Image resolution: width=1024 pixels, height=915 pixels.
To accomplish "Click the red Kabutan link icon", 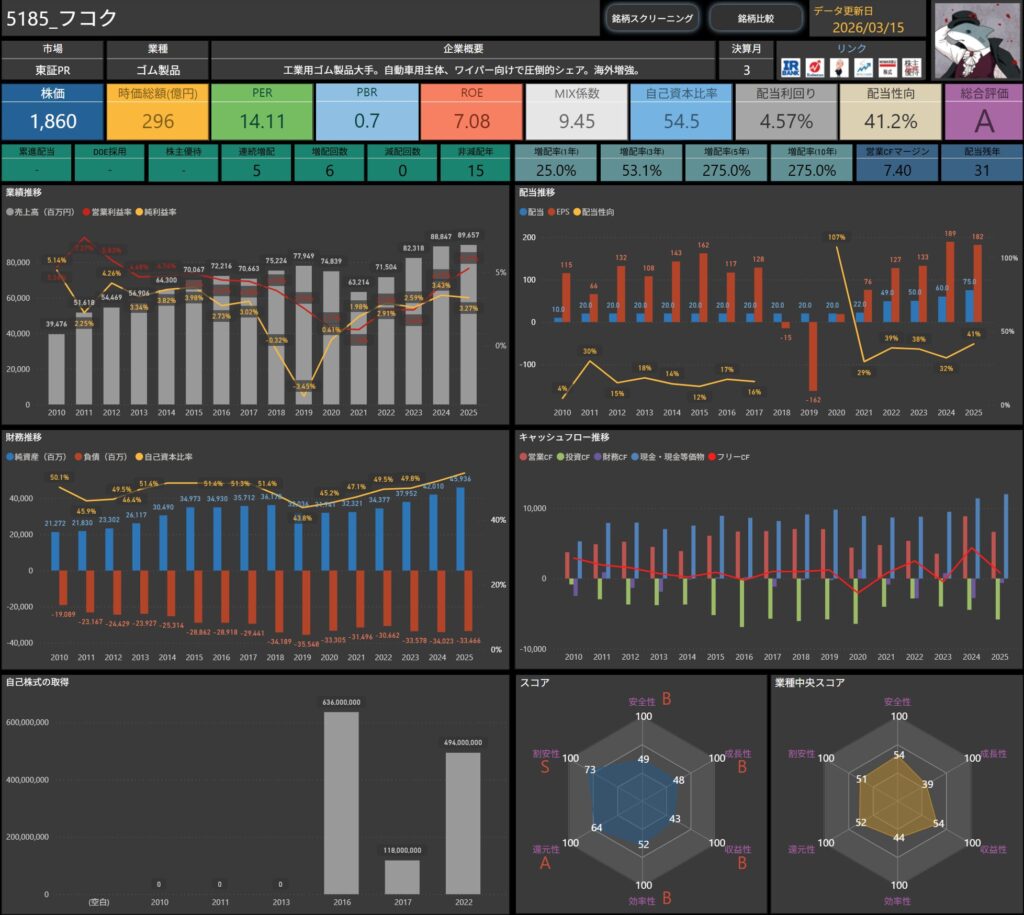I will 815,67.
